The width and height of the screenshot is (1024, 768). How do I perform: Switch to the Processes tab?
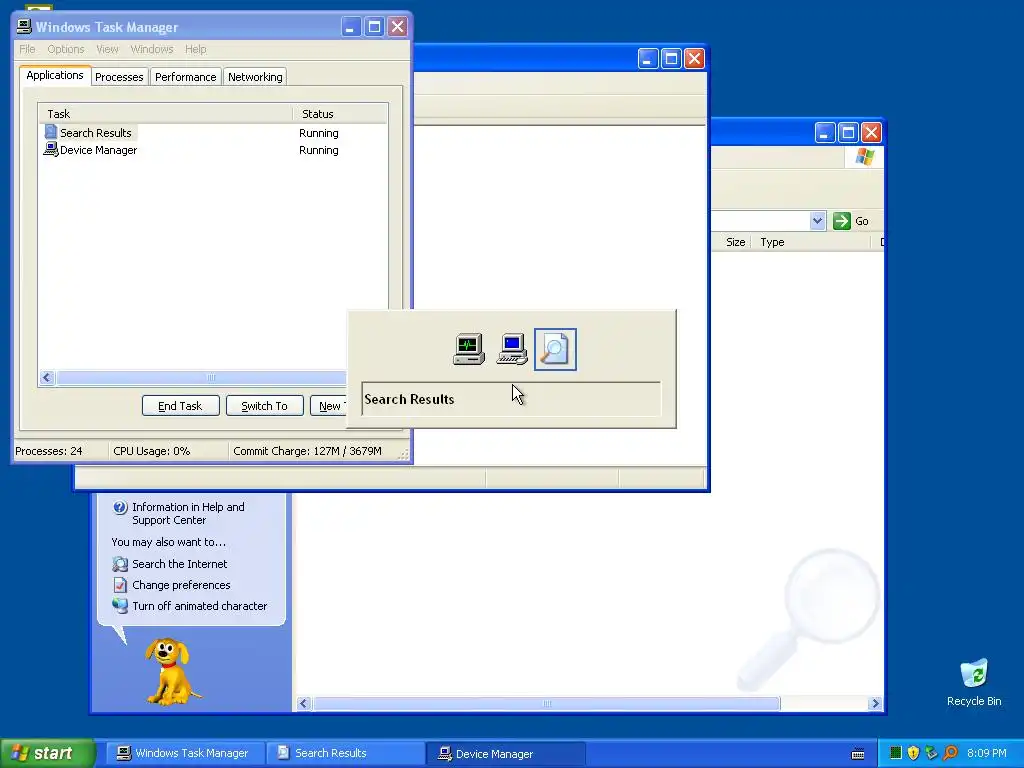pos(119,77)
